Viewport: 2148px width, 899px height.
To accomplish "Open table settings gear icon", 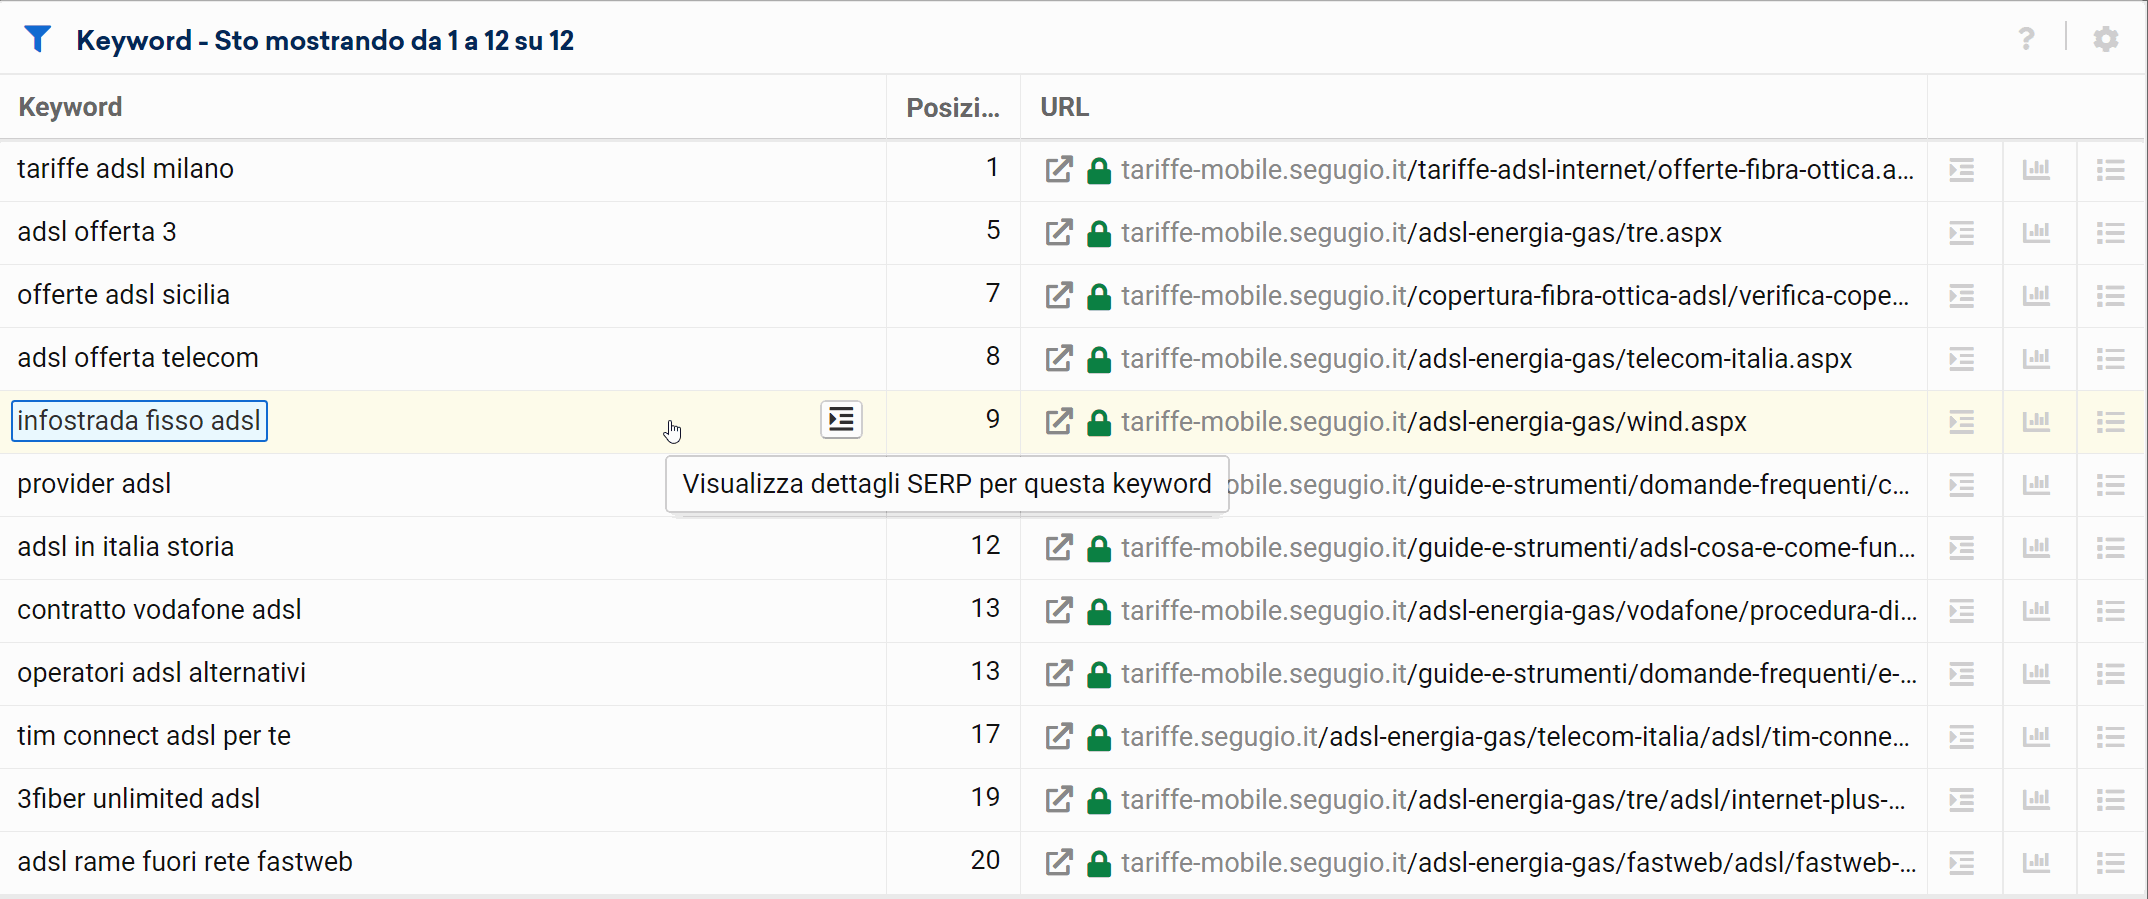I will 2105,39.
